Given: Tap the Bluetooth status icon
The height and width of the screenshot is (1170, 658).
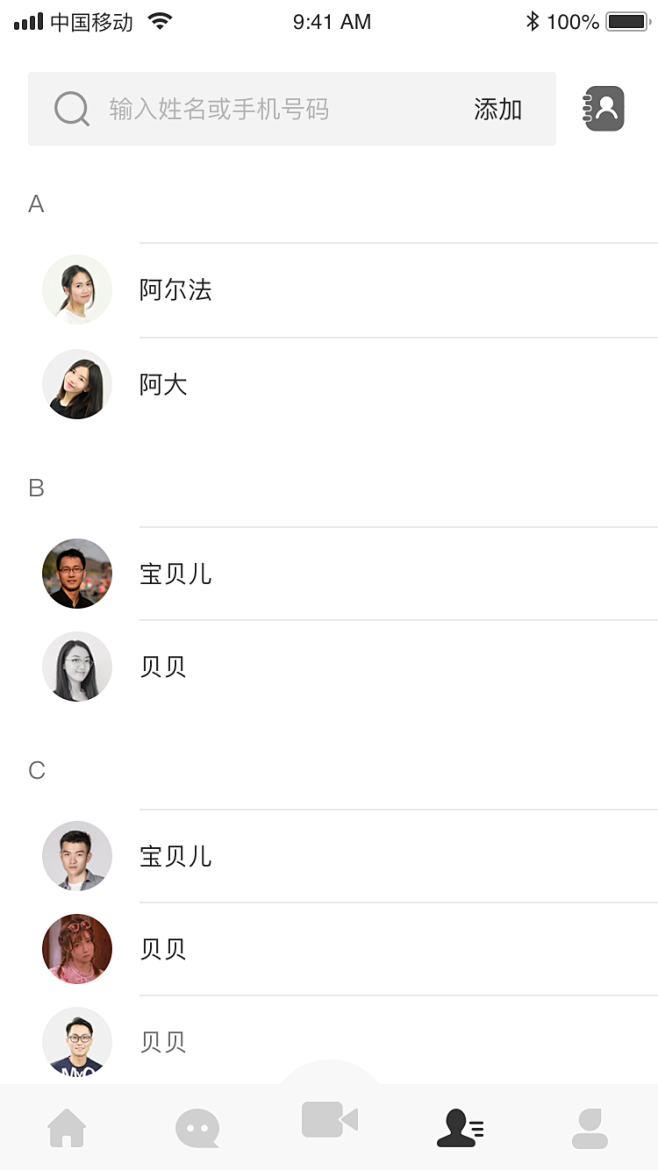Looking at the screenshot, I should [532, 22].
